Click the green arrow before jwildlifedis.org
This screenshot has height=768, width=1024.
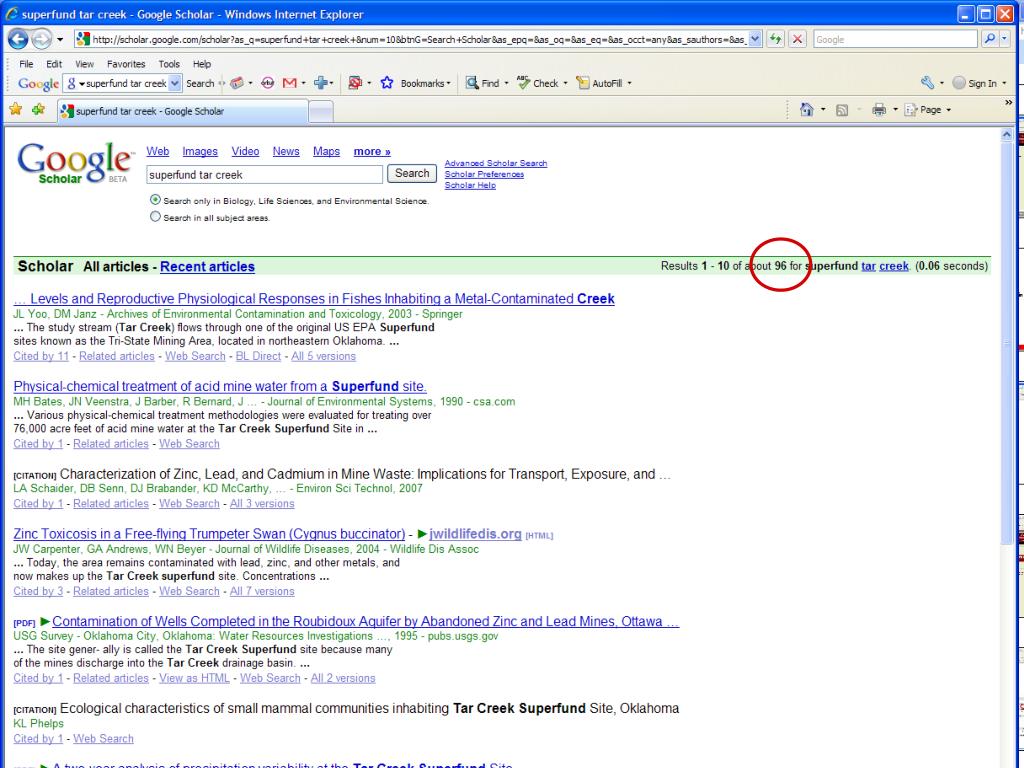(x=422, y=534)
